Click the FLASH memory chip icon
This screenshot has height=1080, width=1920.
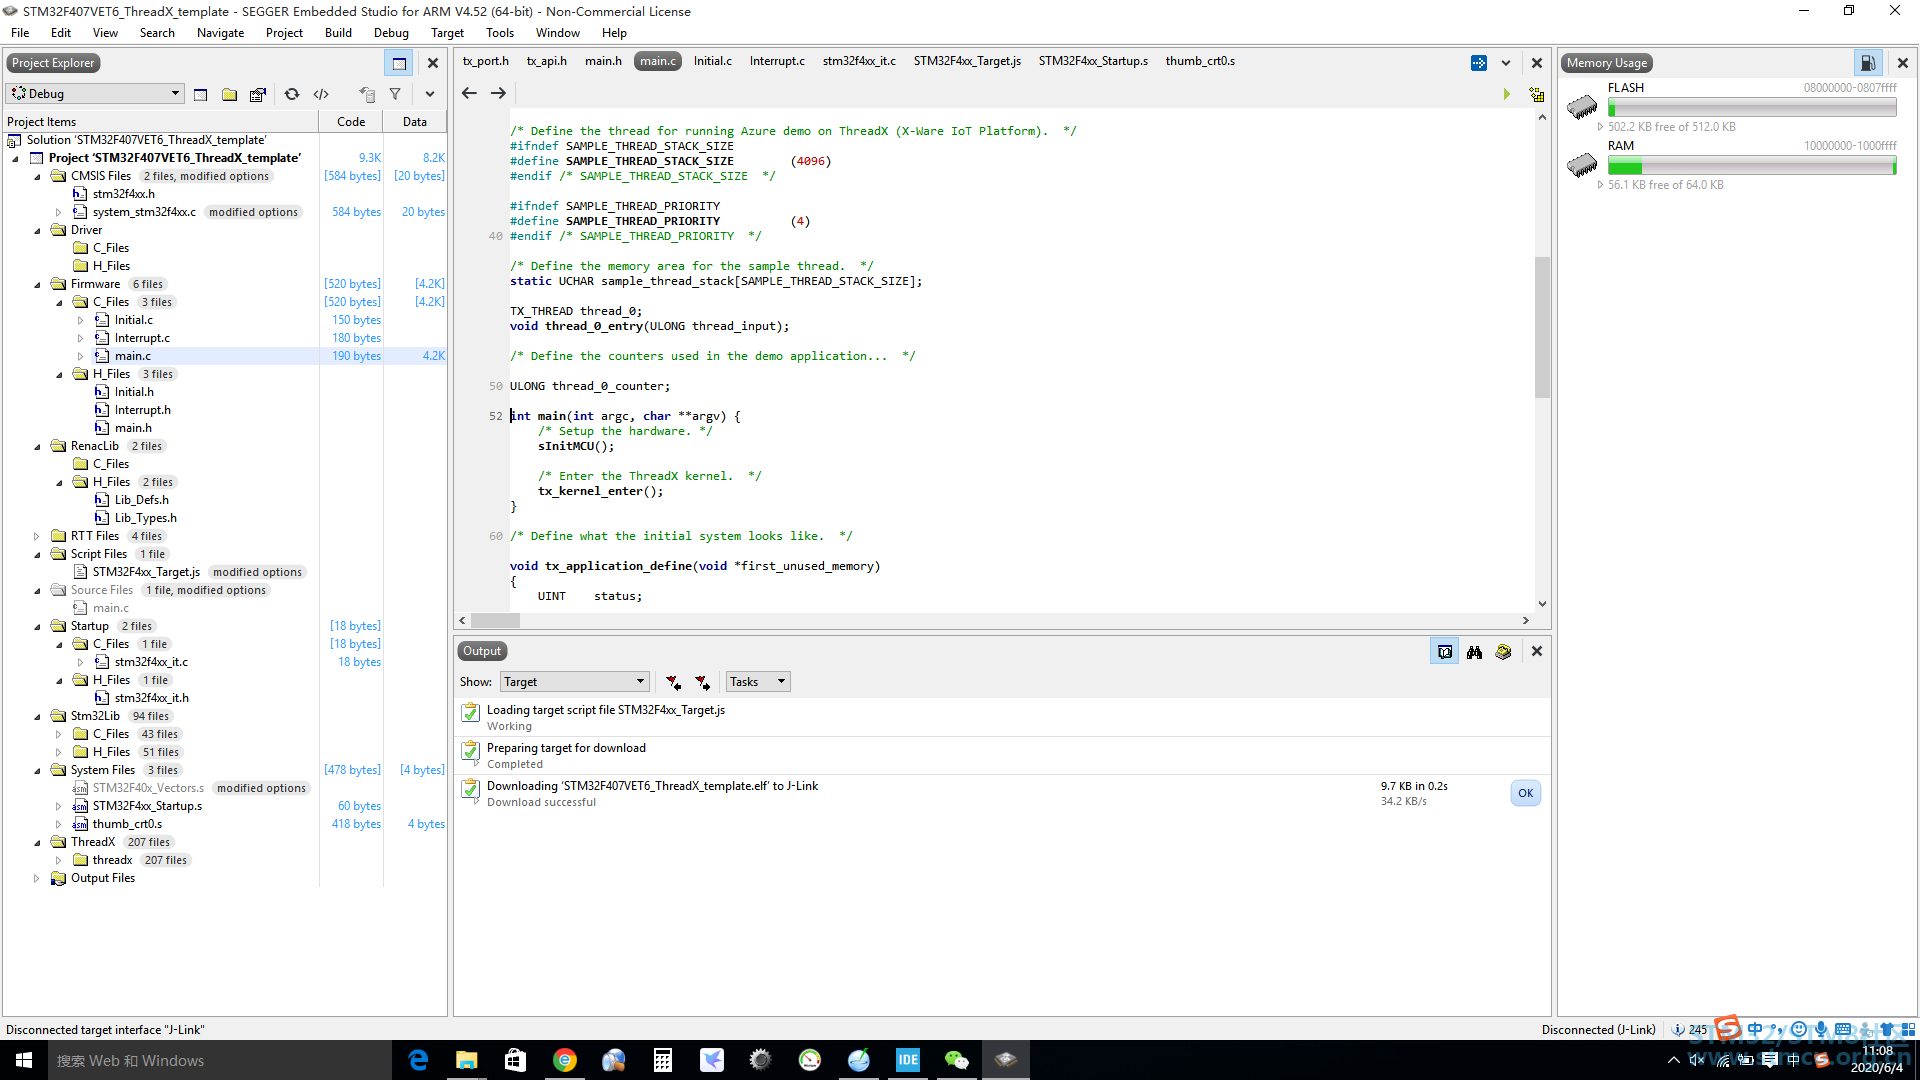[x=1582, y=106]
